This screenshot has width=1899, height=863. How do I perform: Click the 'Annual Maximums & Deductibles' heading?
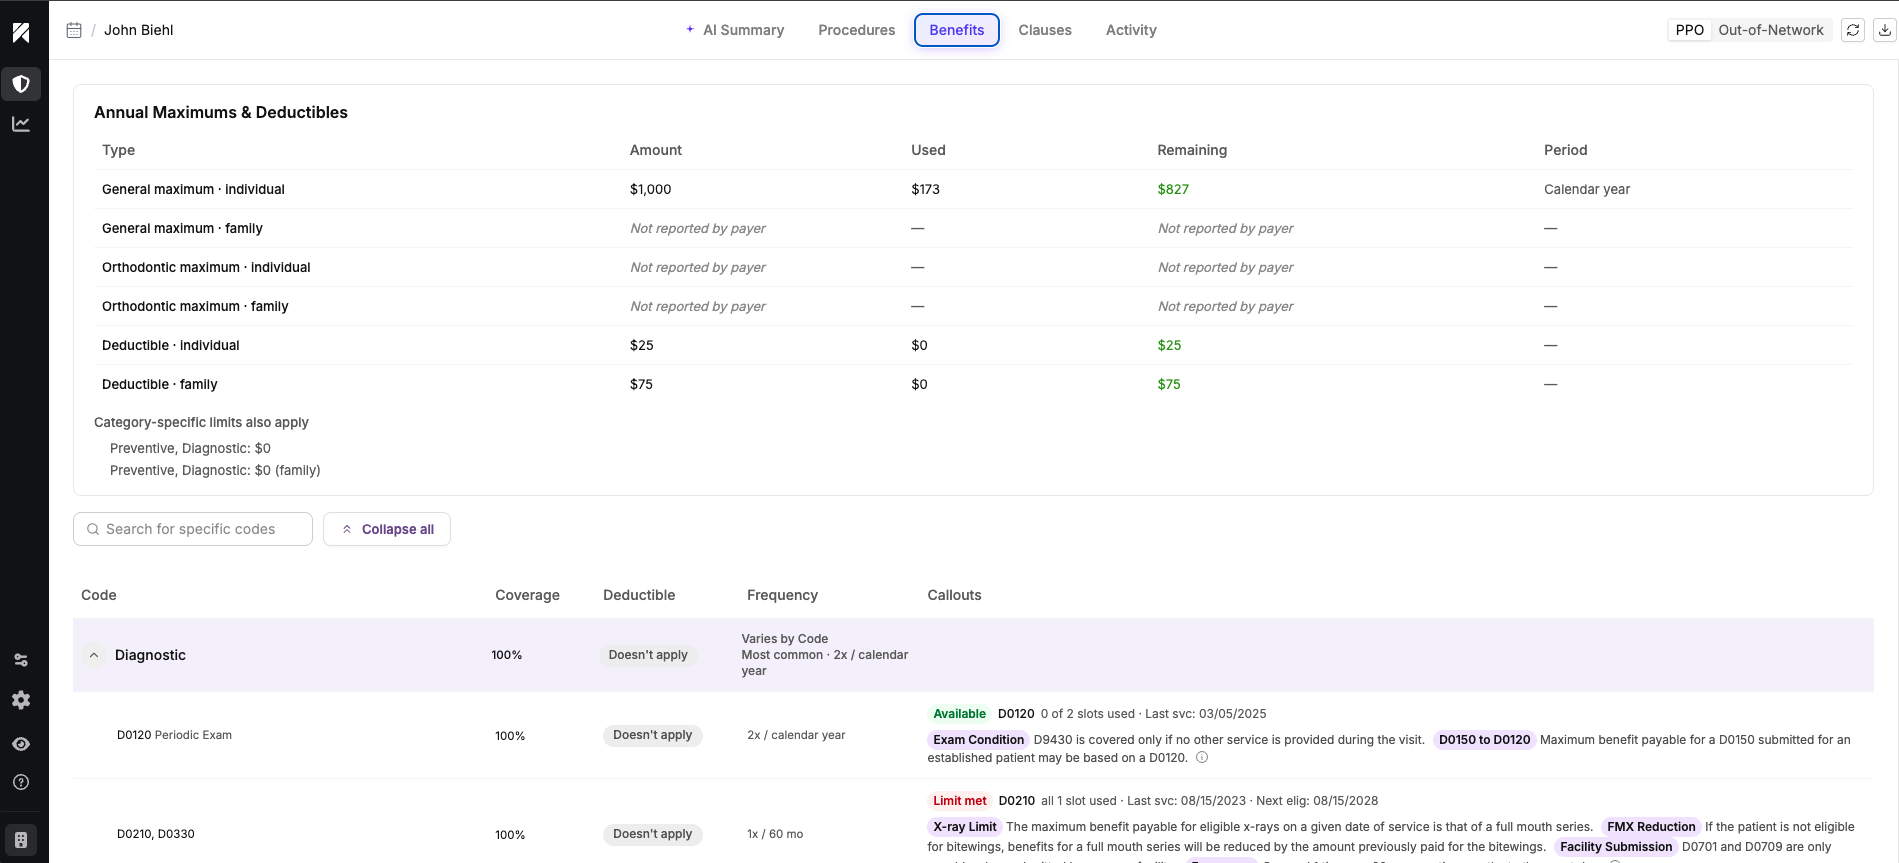tap(221, 112)
